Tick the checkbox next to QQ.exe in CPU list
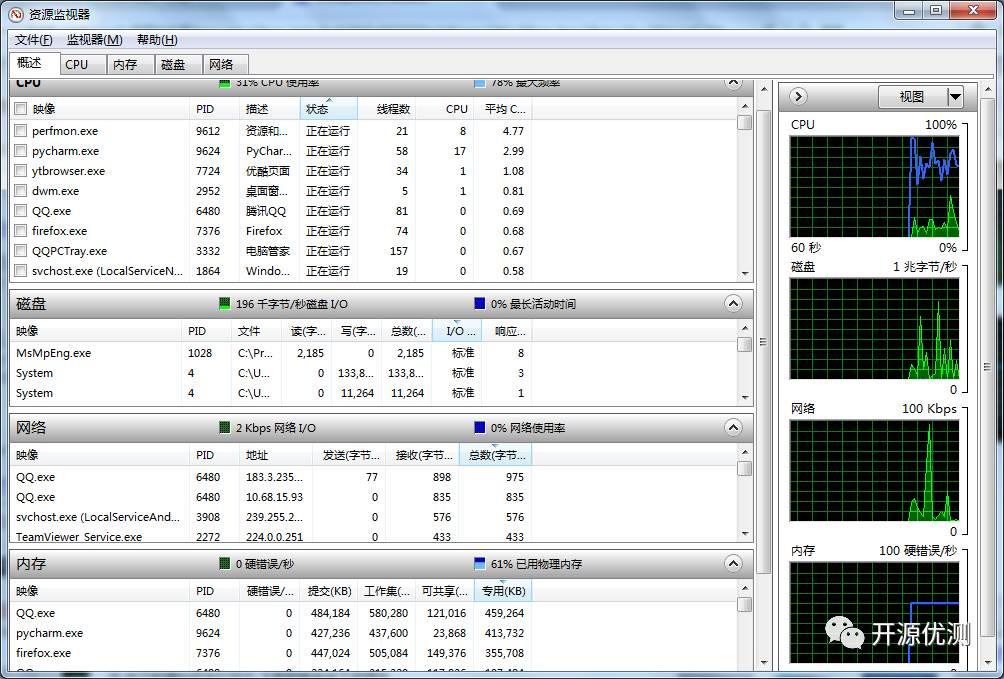This screenshot has height=679, width=1004. coord(20,211)
